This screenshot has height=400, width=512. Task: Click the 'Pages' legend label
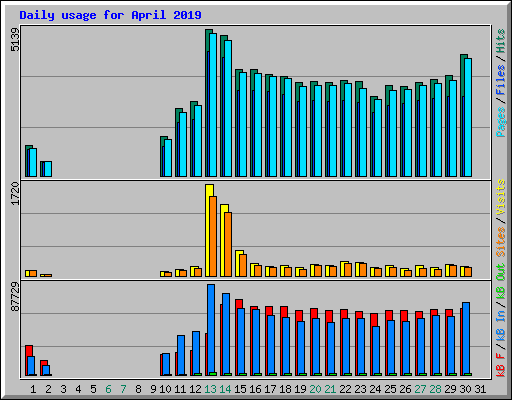point(501,122)
